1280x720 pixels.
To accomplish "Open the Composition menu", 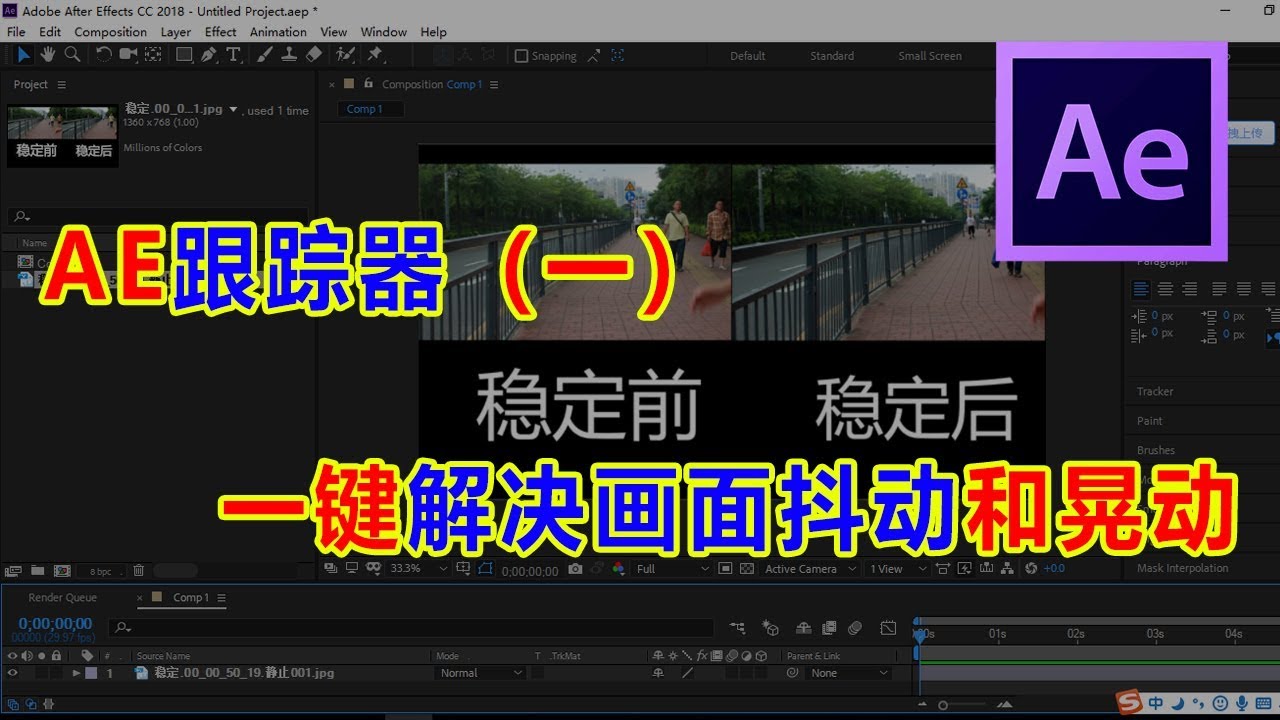I will pos(110,32).
